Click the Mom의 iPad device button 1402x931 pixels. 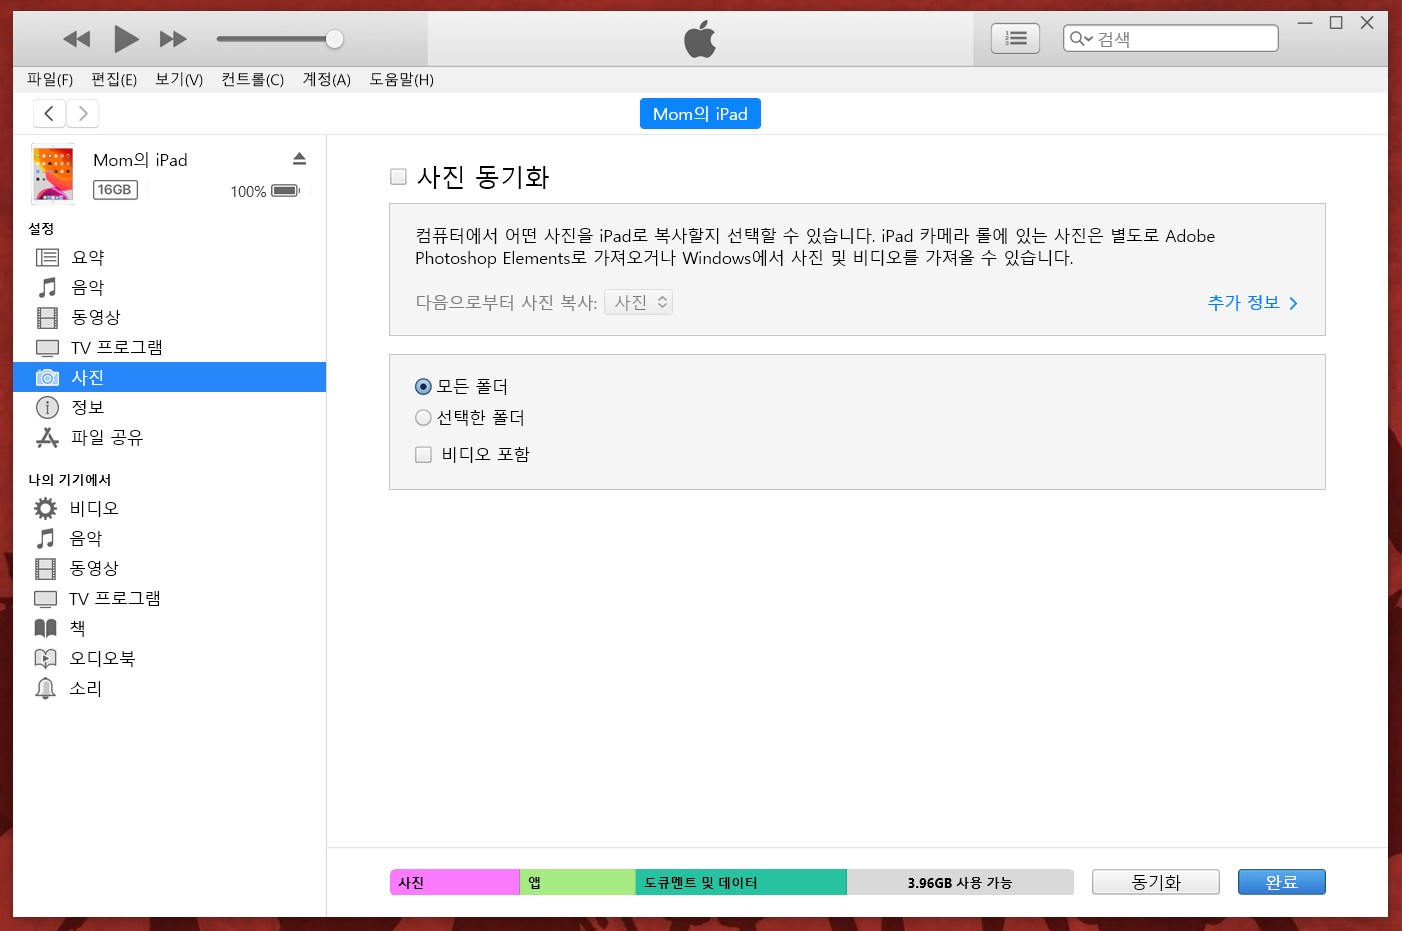[700, 114]
